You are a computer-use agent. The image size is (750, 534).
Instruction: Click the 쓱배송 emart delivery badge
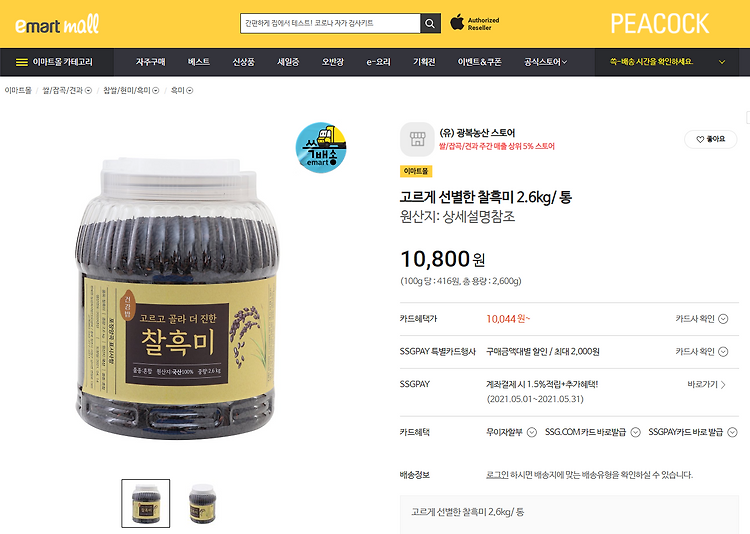tap(320, 147)
